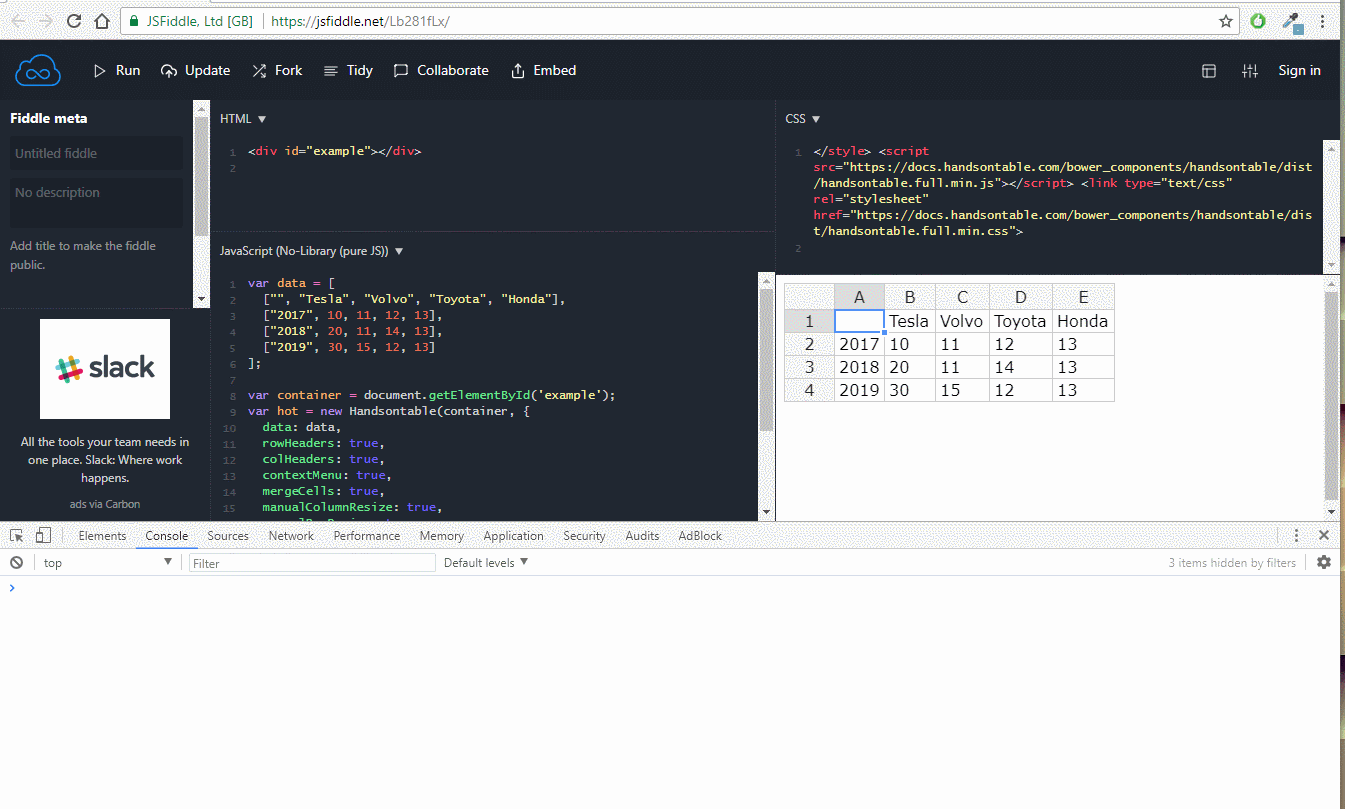Image resolution: width=1345 pixels, height=809 pixels.
Task: Open the ads via Carbon link
Action: [x=104, y=503]
